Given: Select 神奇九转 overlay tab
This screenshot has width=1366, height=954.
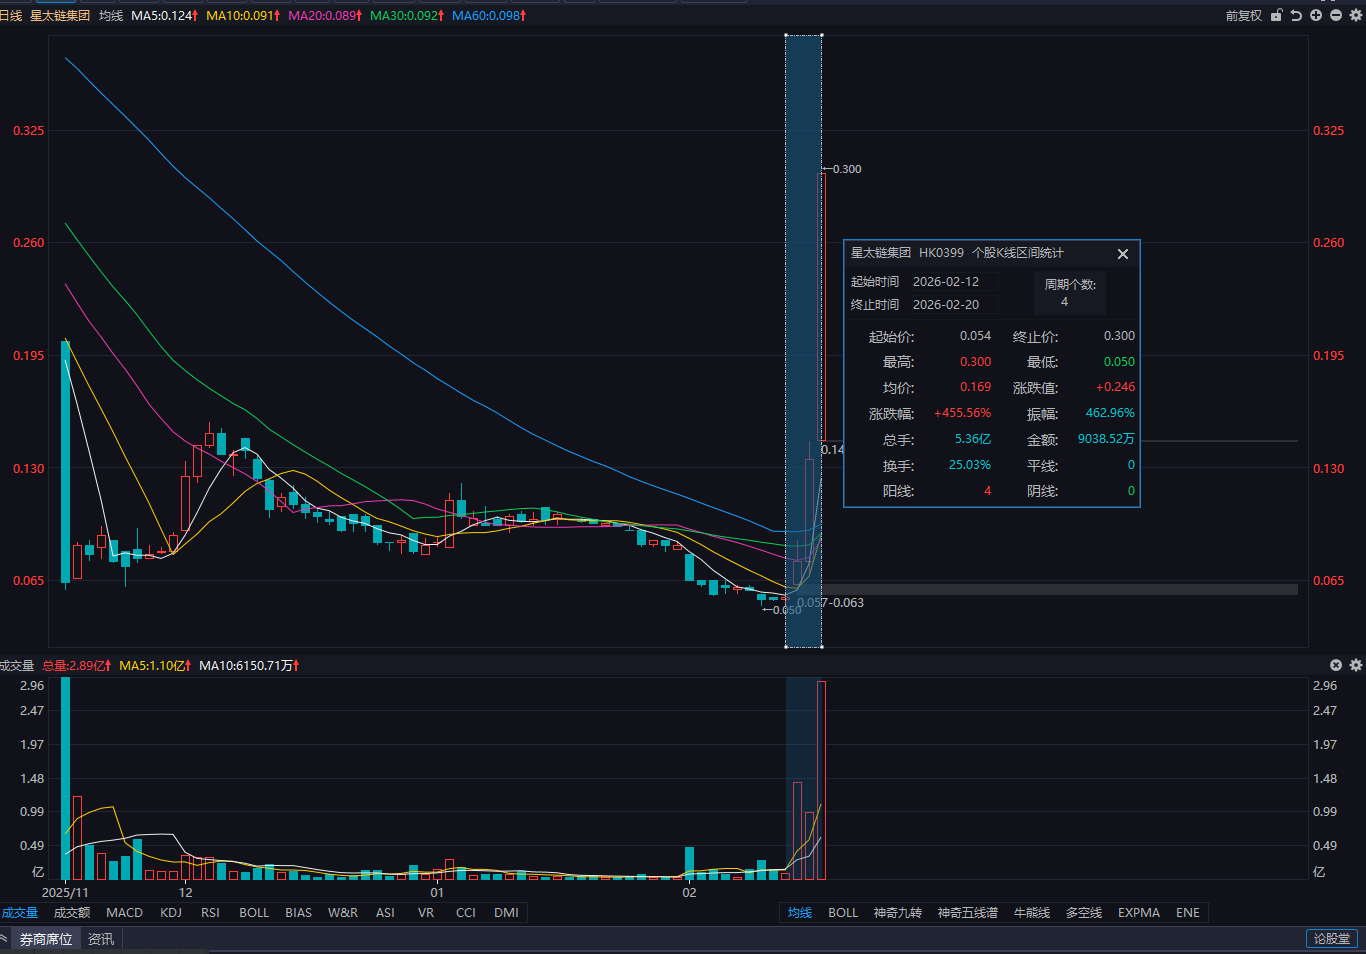Looking at the screenshot, I should pos(898,913).
